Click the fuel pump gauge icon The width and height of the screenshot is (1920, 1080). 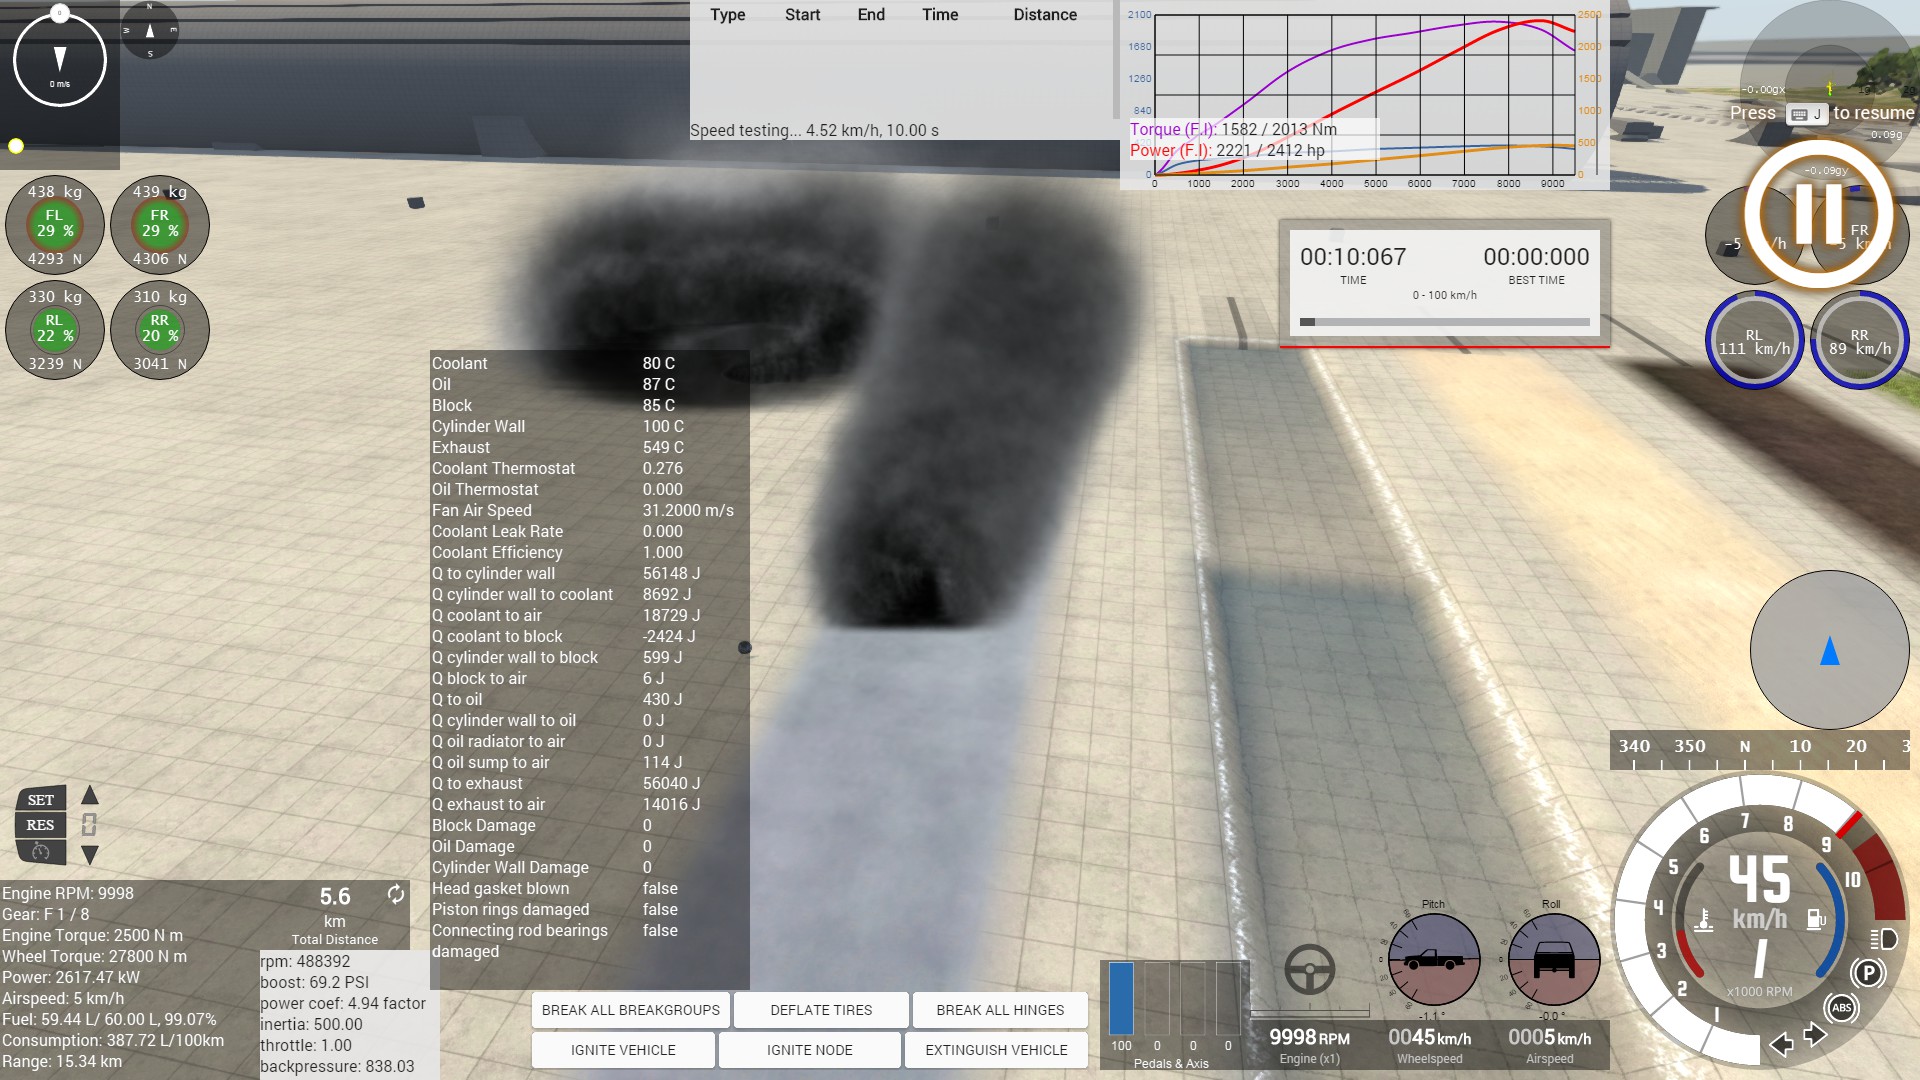point(1816,918)
